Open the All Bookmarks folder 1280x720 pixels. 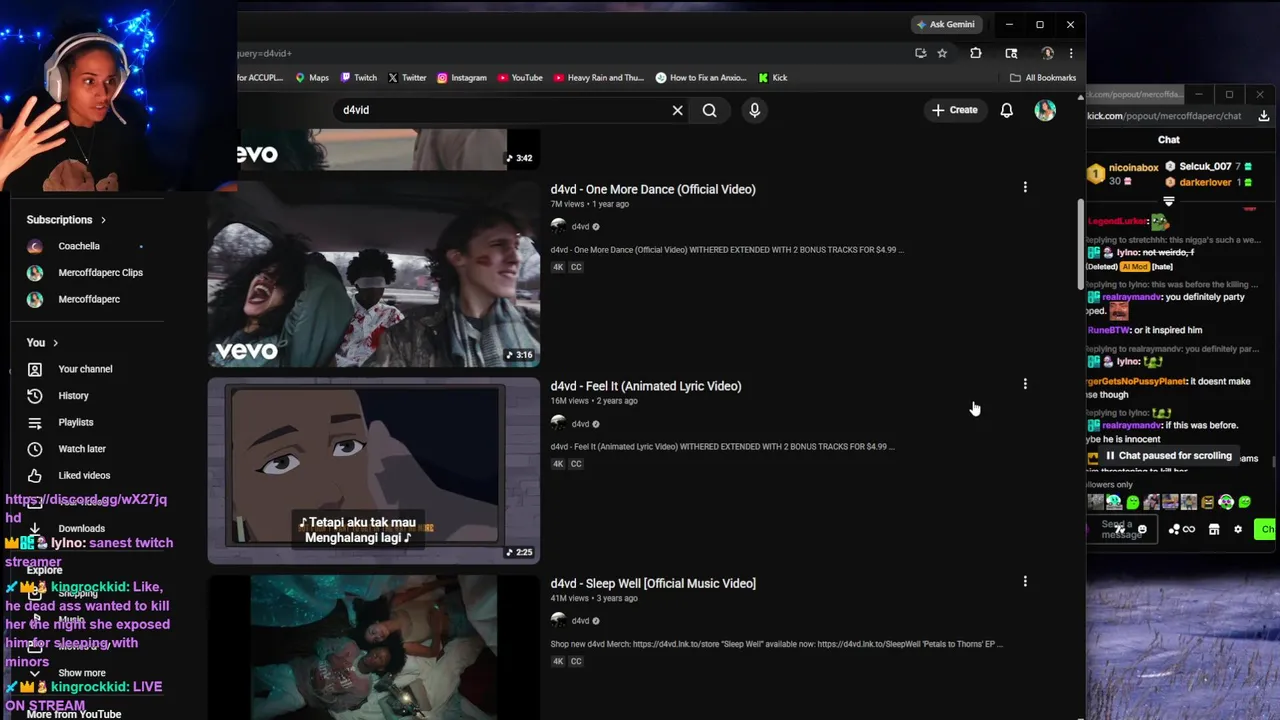[x=1043, y=78]
